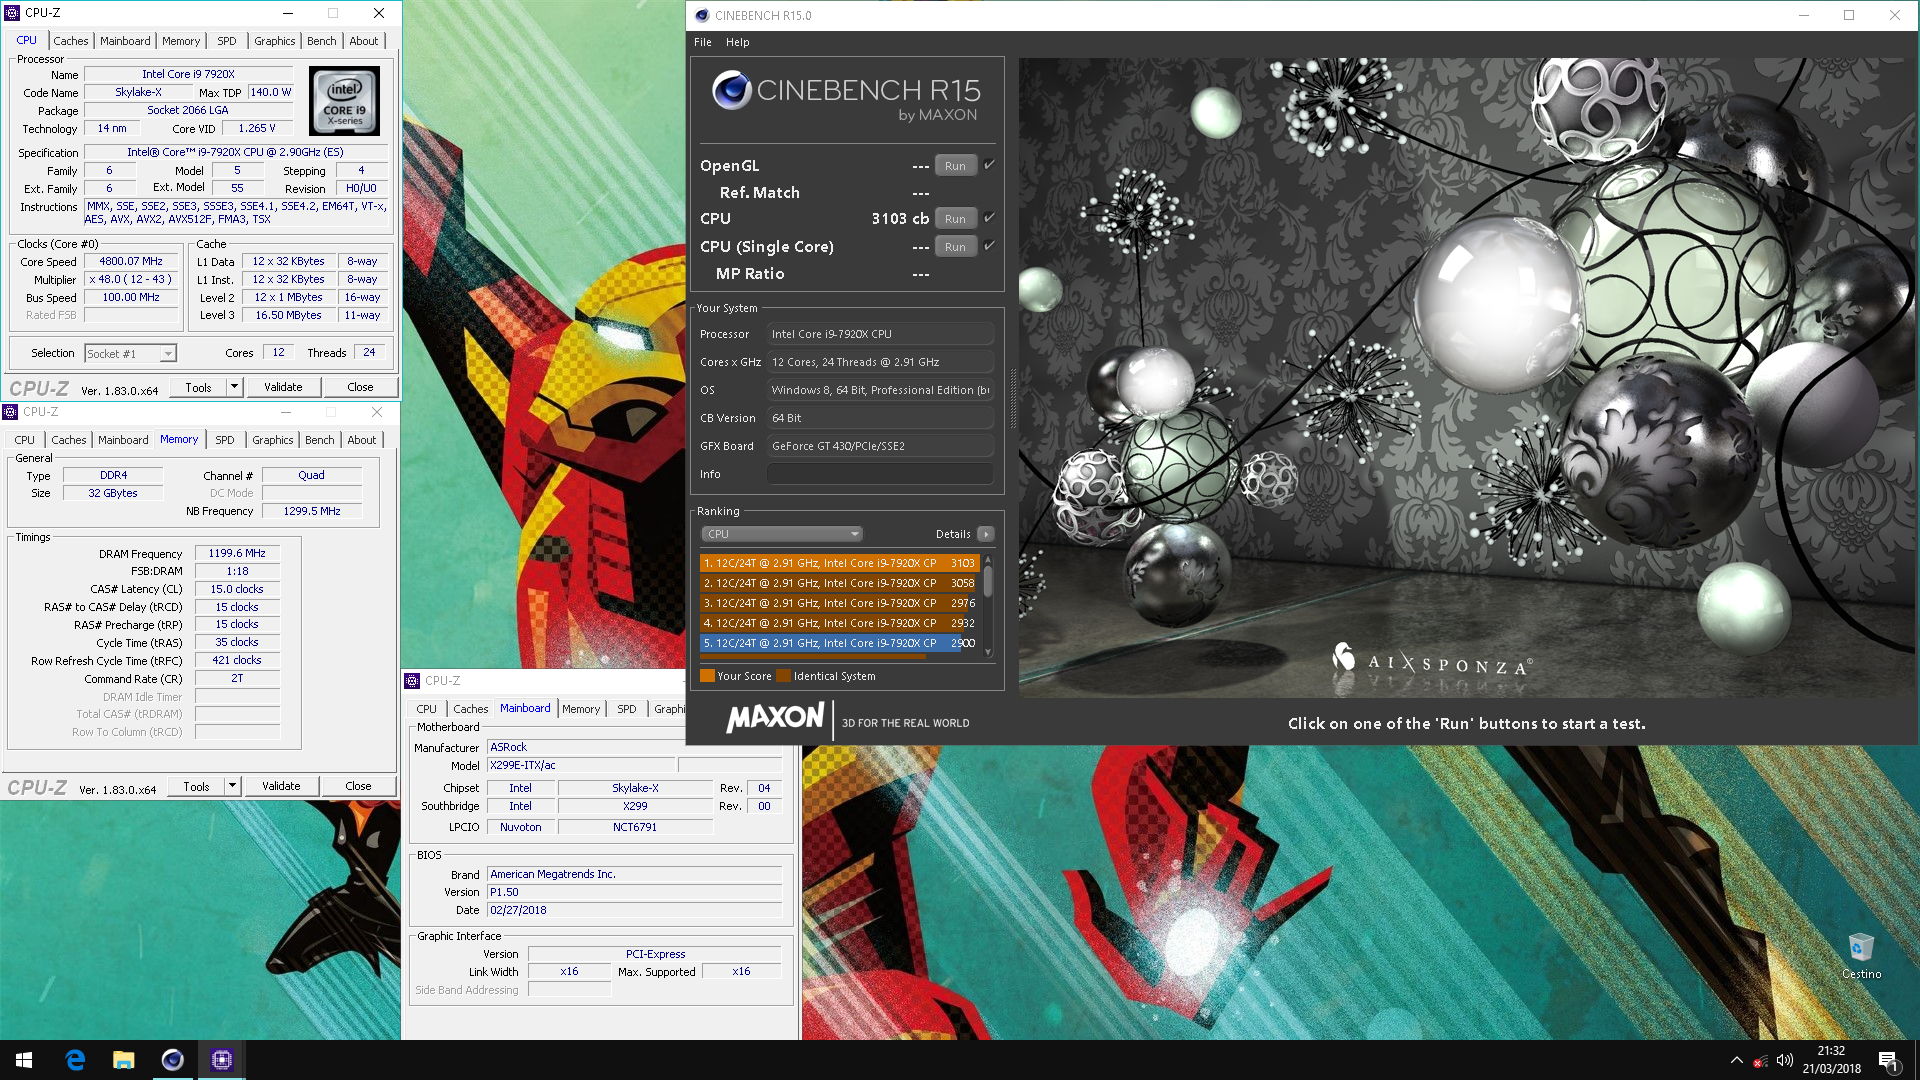This screenshot has height=1080, width=1920.
Task: Click the Cinebench title bar icon
Action: click(x=702, y=15)
